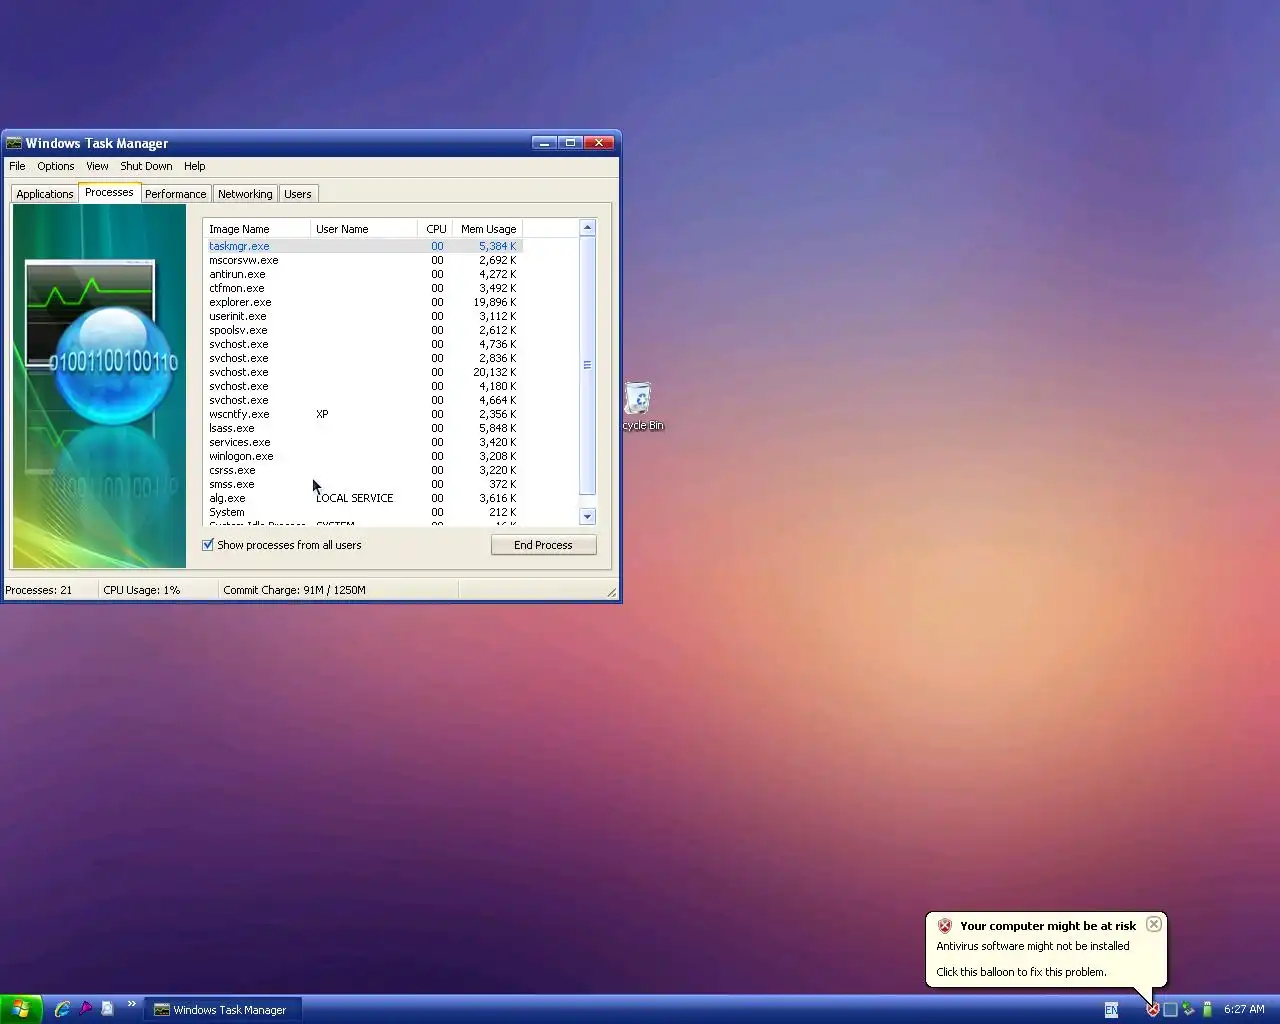This screenshot has width=1280, height=1024.
Task: Switch to the Applications tab
Action: point(45,194)
